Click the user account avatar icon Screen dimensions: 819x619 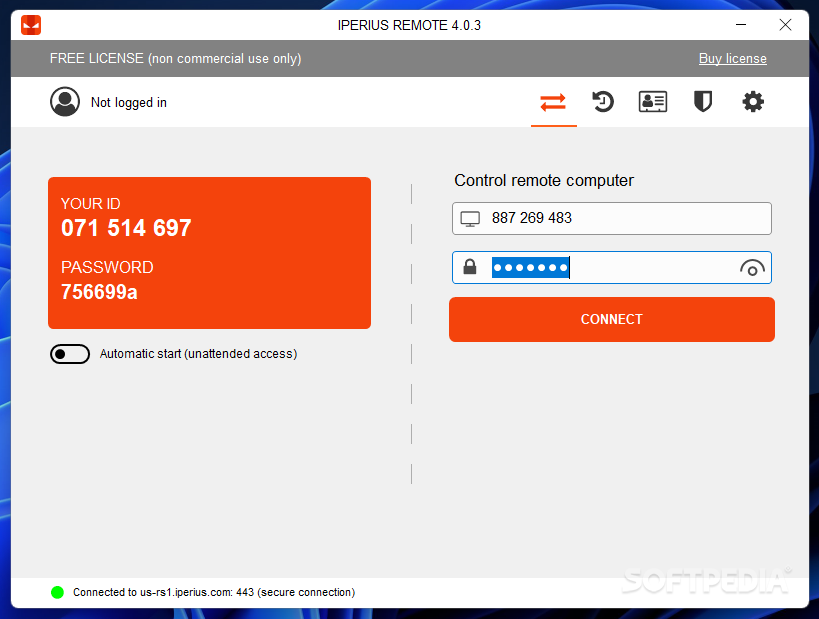65,101
